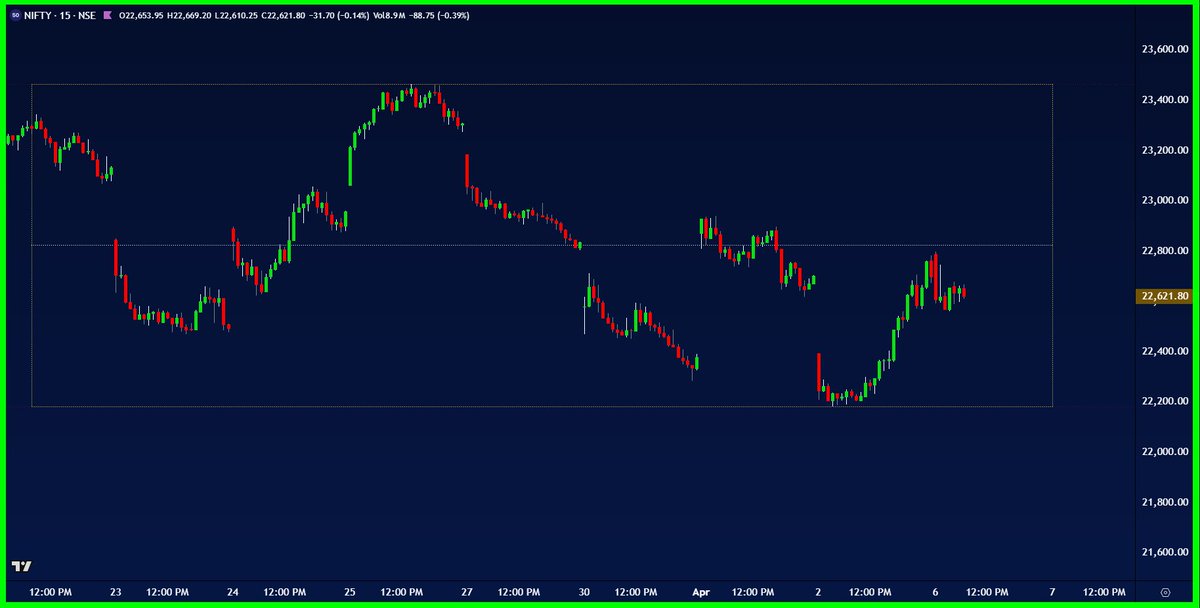The height and width of the screenshot is (608, 1200).
Task: Click the 21,800.00 price axis label
Action: click(1165, 502)
